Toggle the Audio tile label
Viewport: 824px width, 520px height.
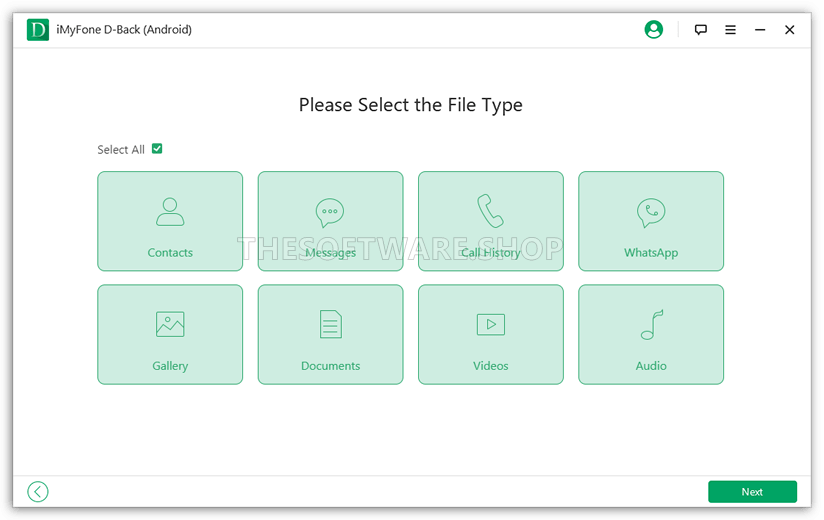click(x=651, y=366)
